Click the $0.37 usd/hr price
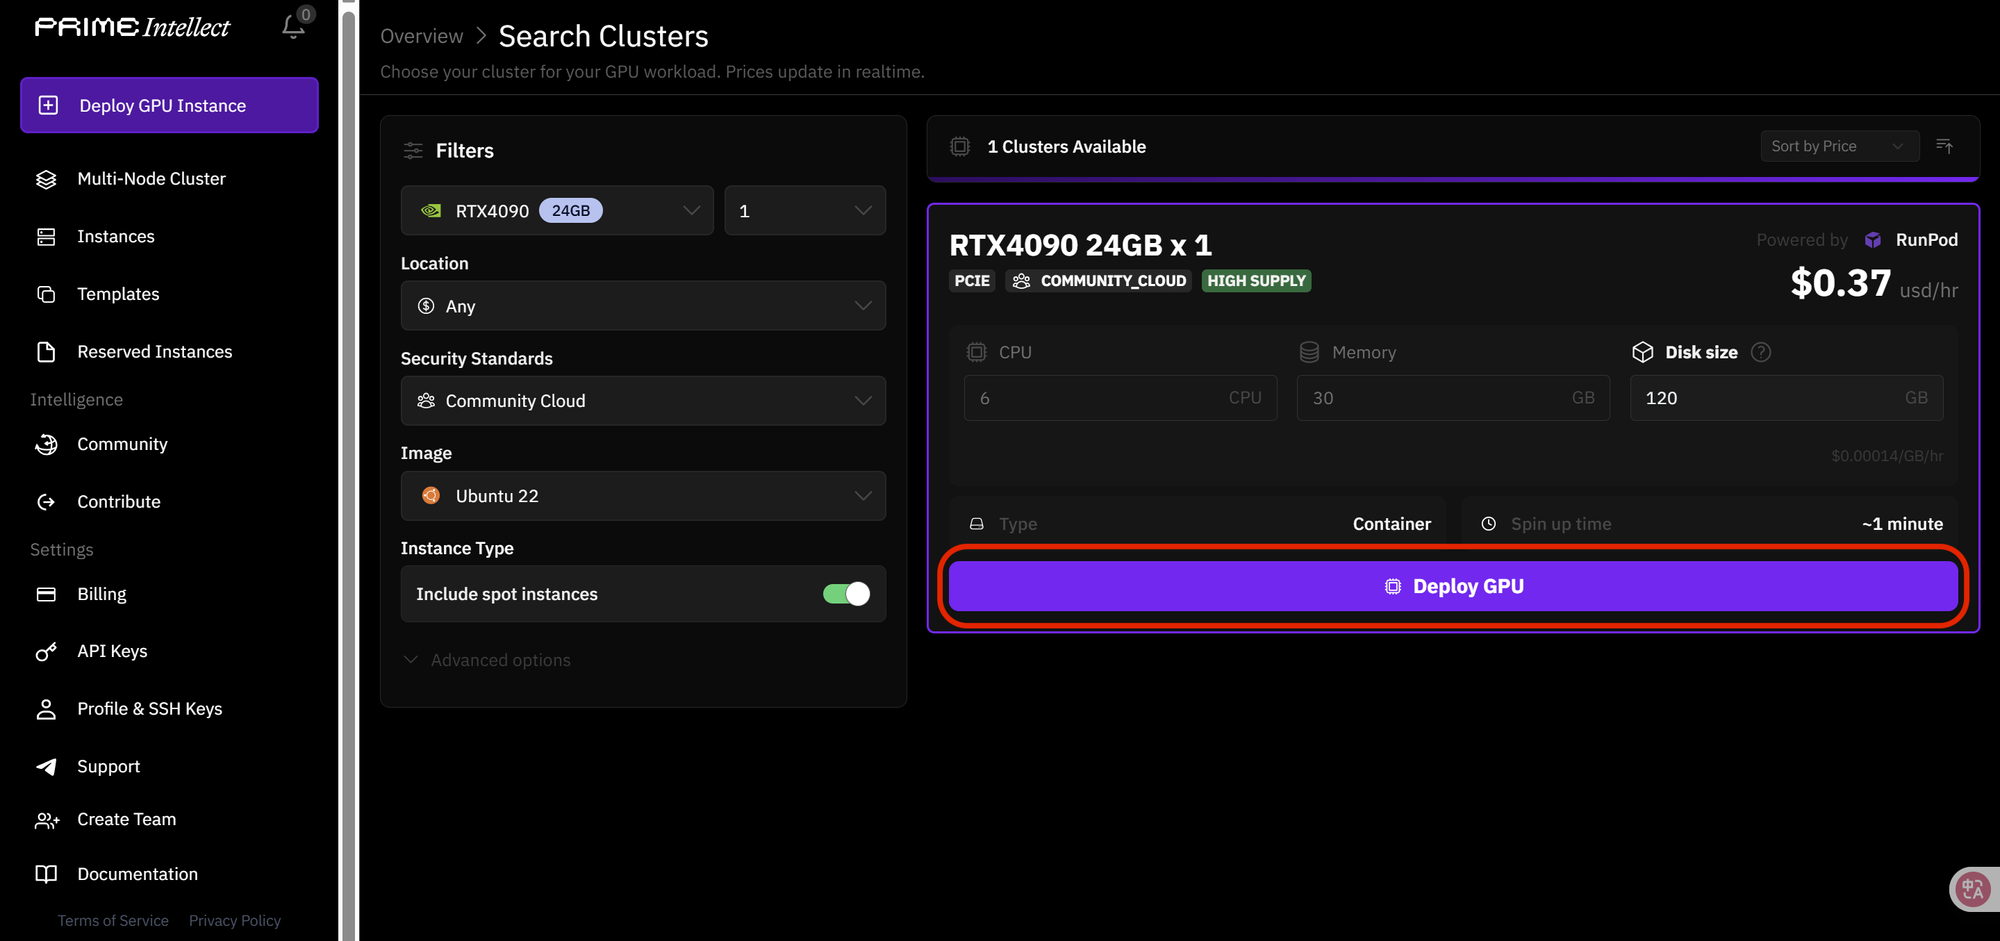Image resolution: width=2000 pixels, height=941 pixels. click(x=1874, y=284)
